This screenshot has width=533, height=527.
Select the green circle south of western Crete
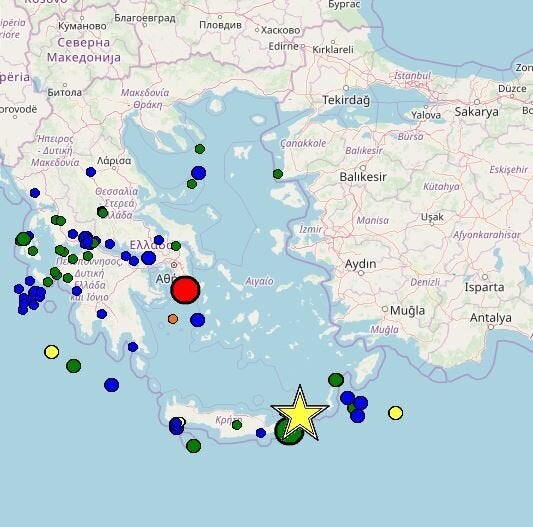point(193,446)
